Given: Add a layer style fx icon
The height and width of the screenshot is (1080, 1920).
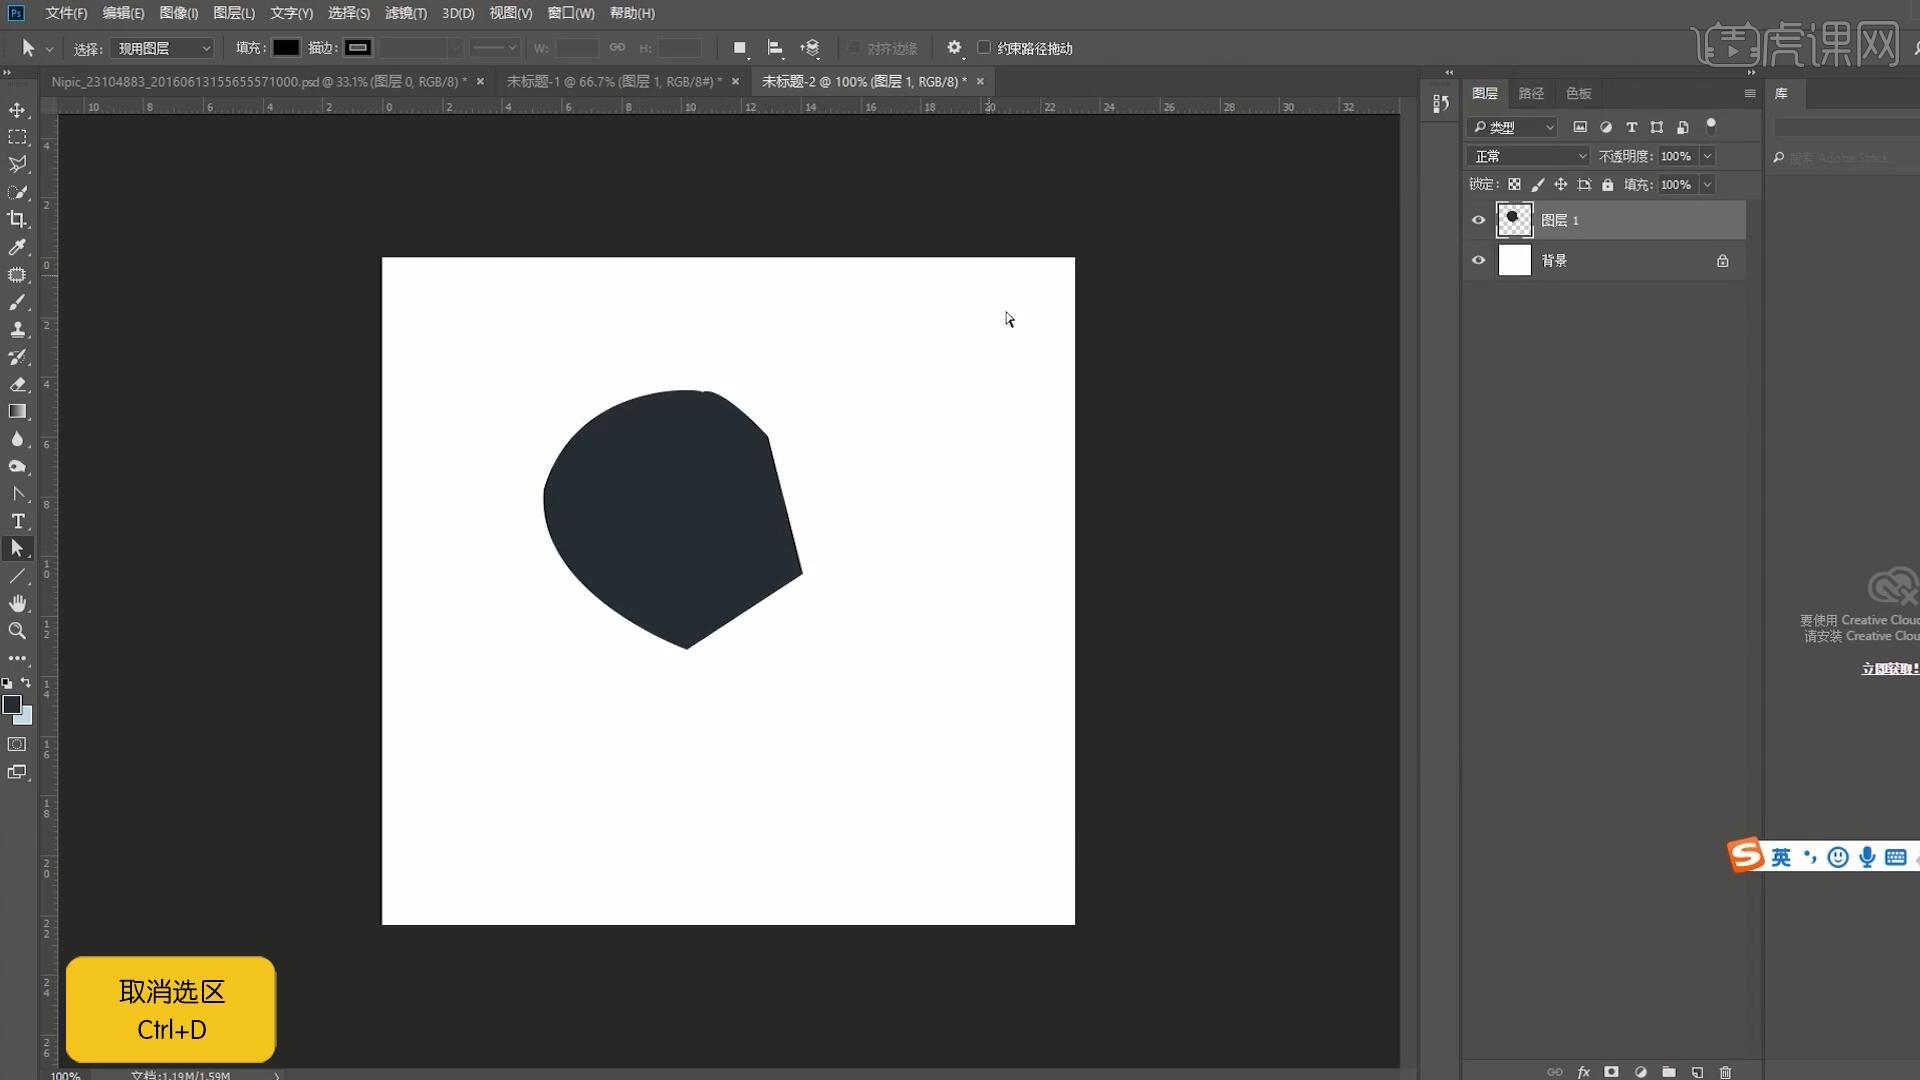Looking at the screenshot, I should pyautogui.click(x=1583, y=1072).
